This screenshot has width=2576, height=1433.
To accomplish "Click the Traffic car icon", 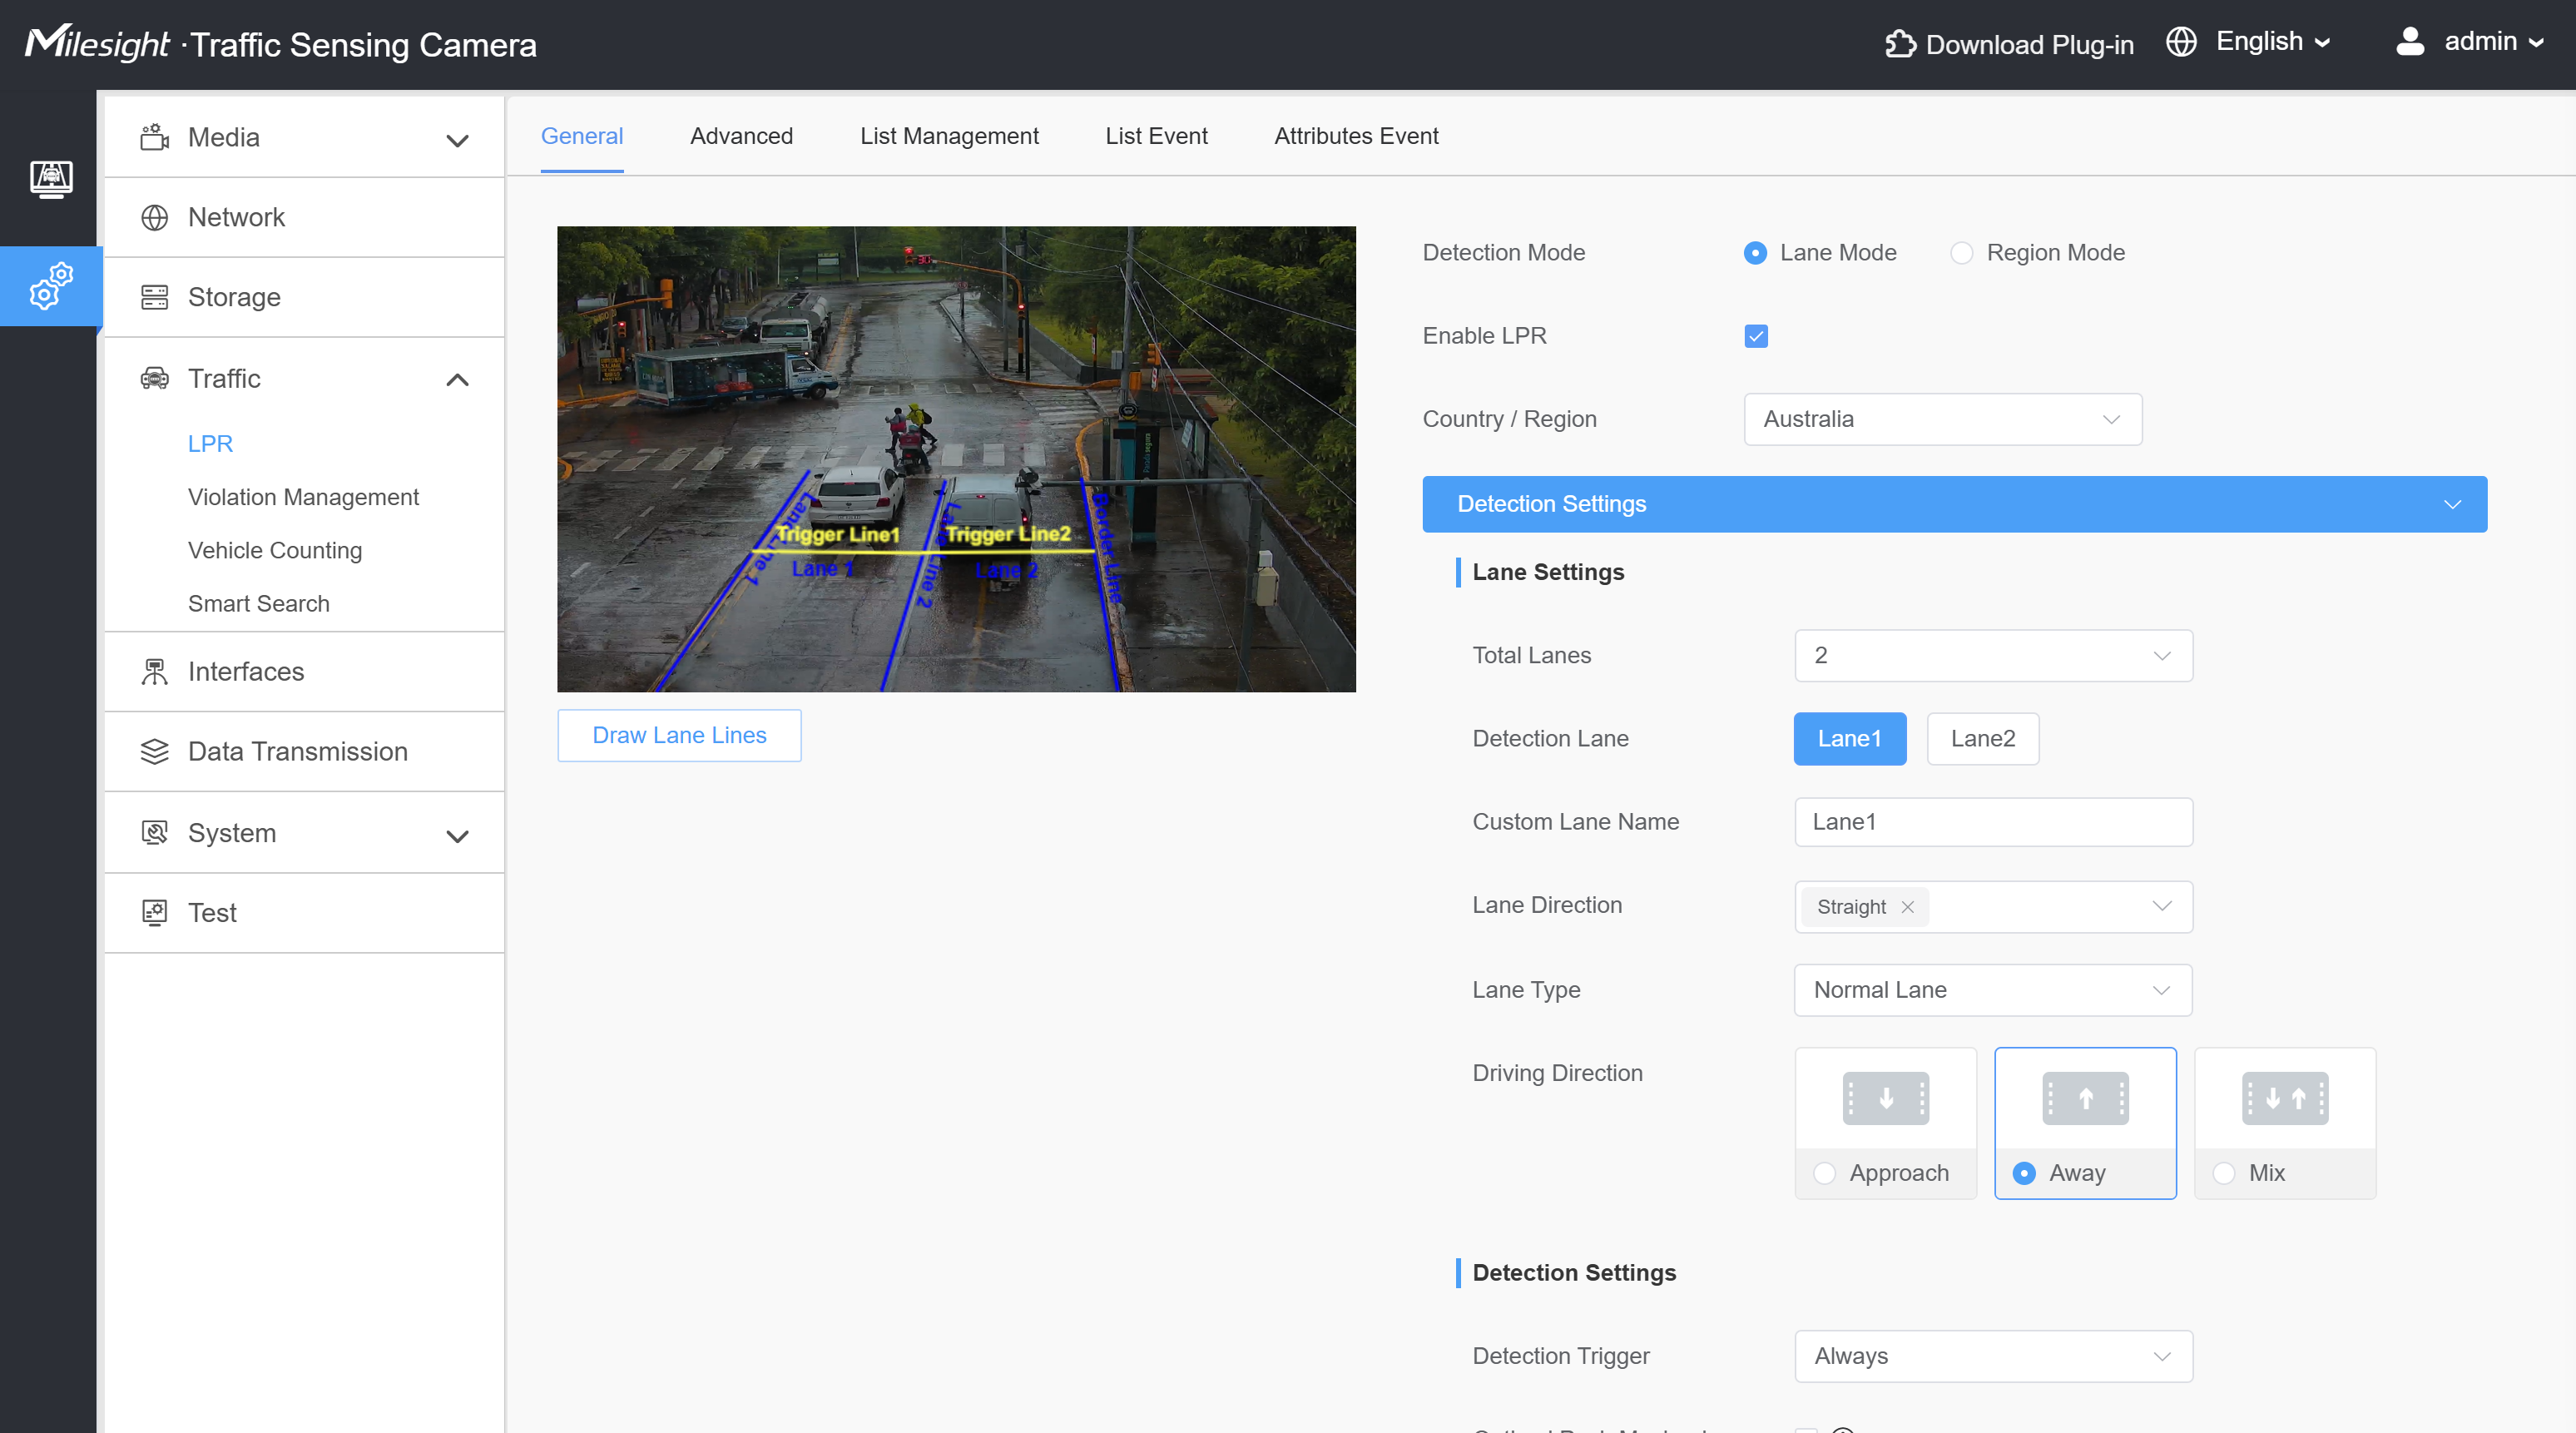I will 154,378.
